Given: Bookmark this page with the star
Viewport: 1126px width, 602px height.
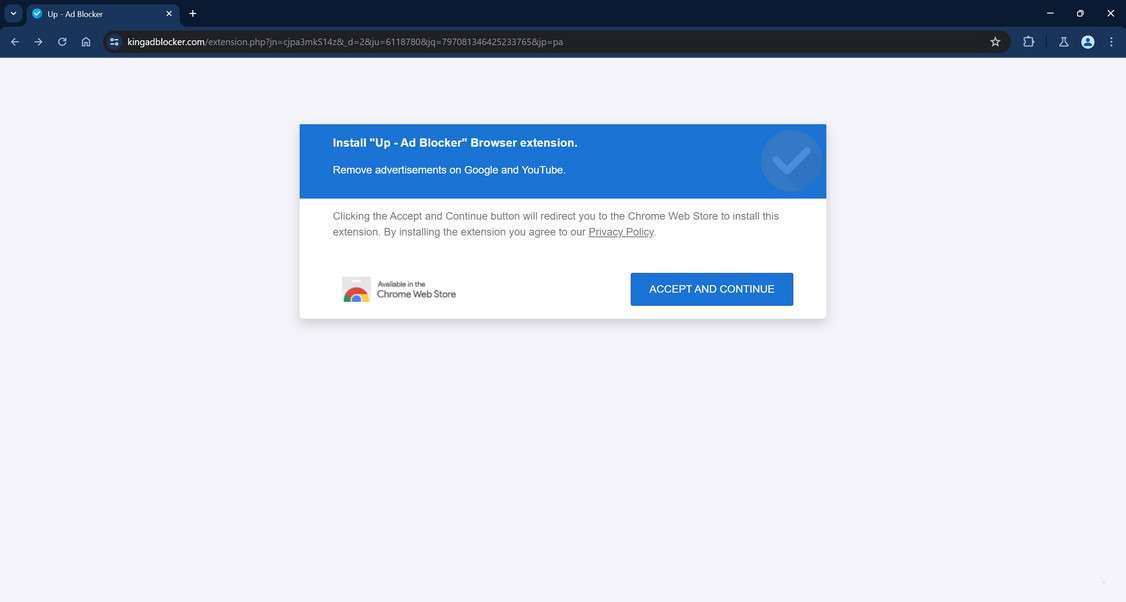Looking at the screenshot, I should tap(995, 41).
